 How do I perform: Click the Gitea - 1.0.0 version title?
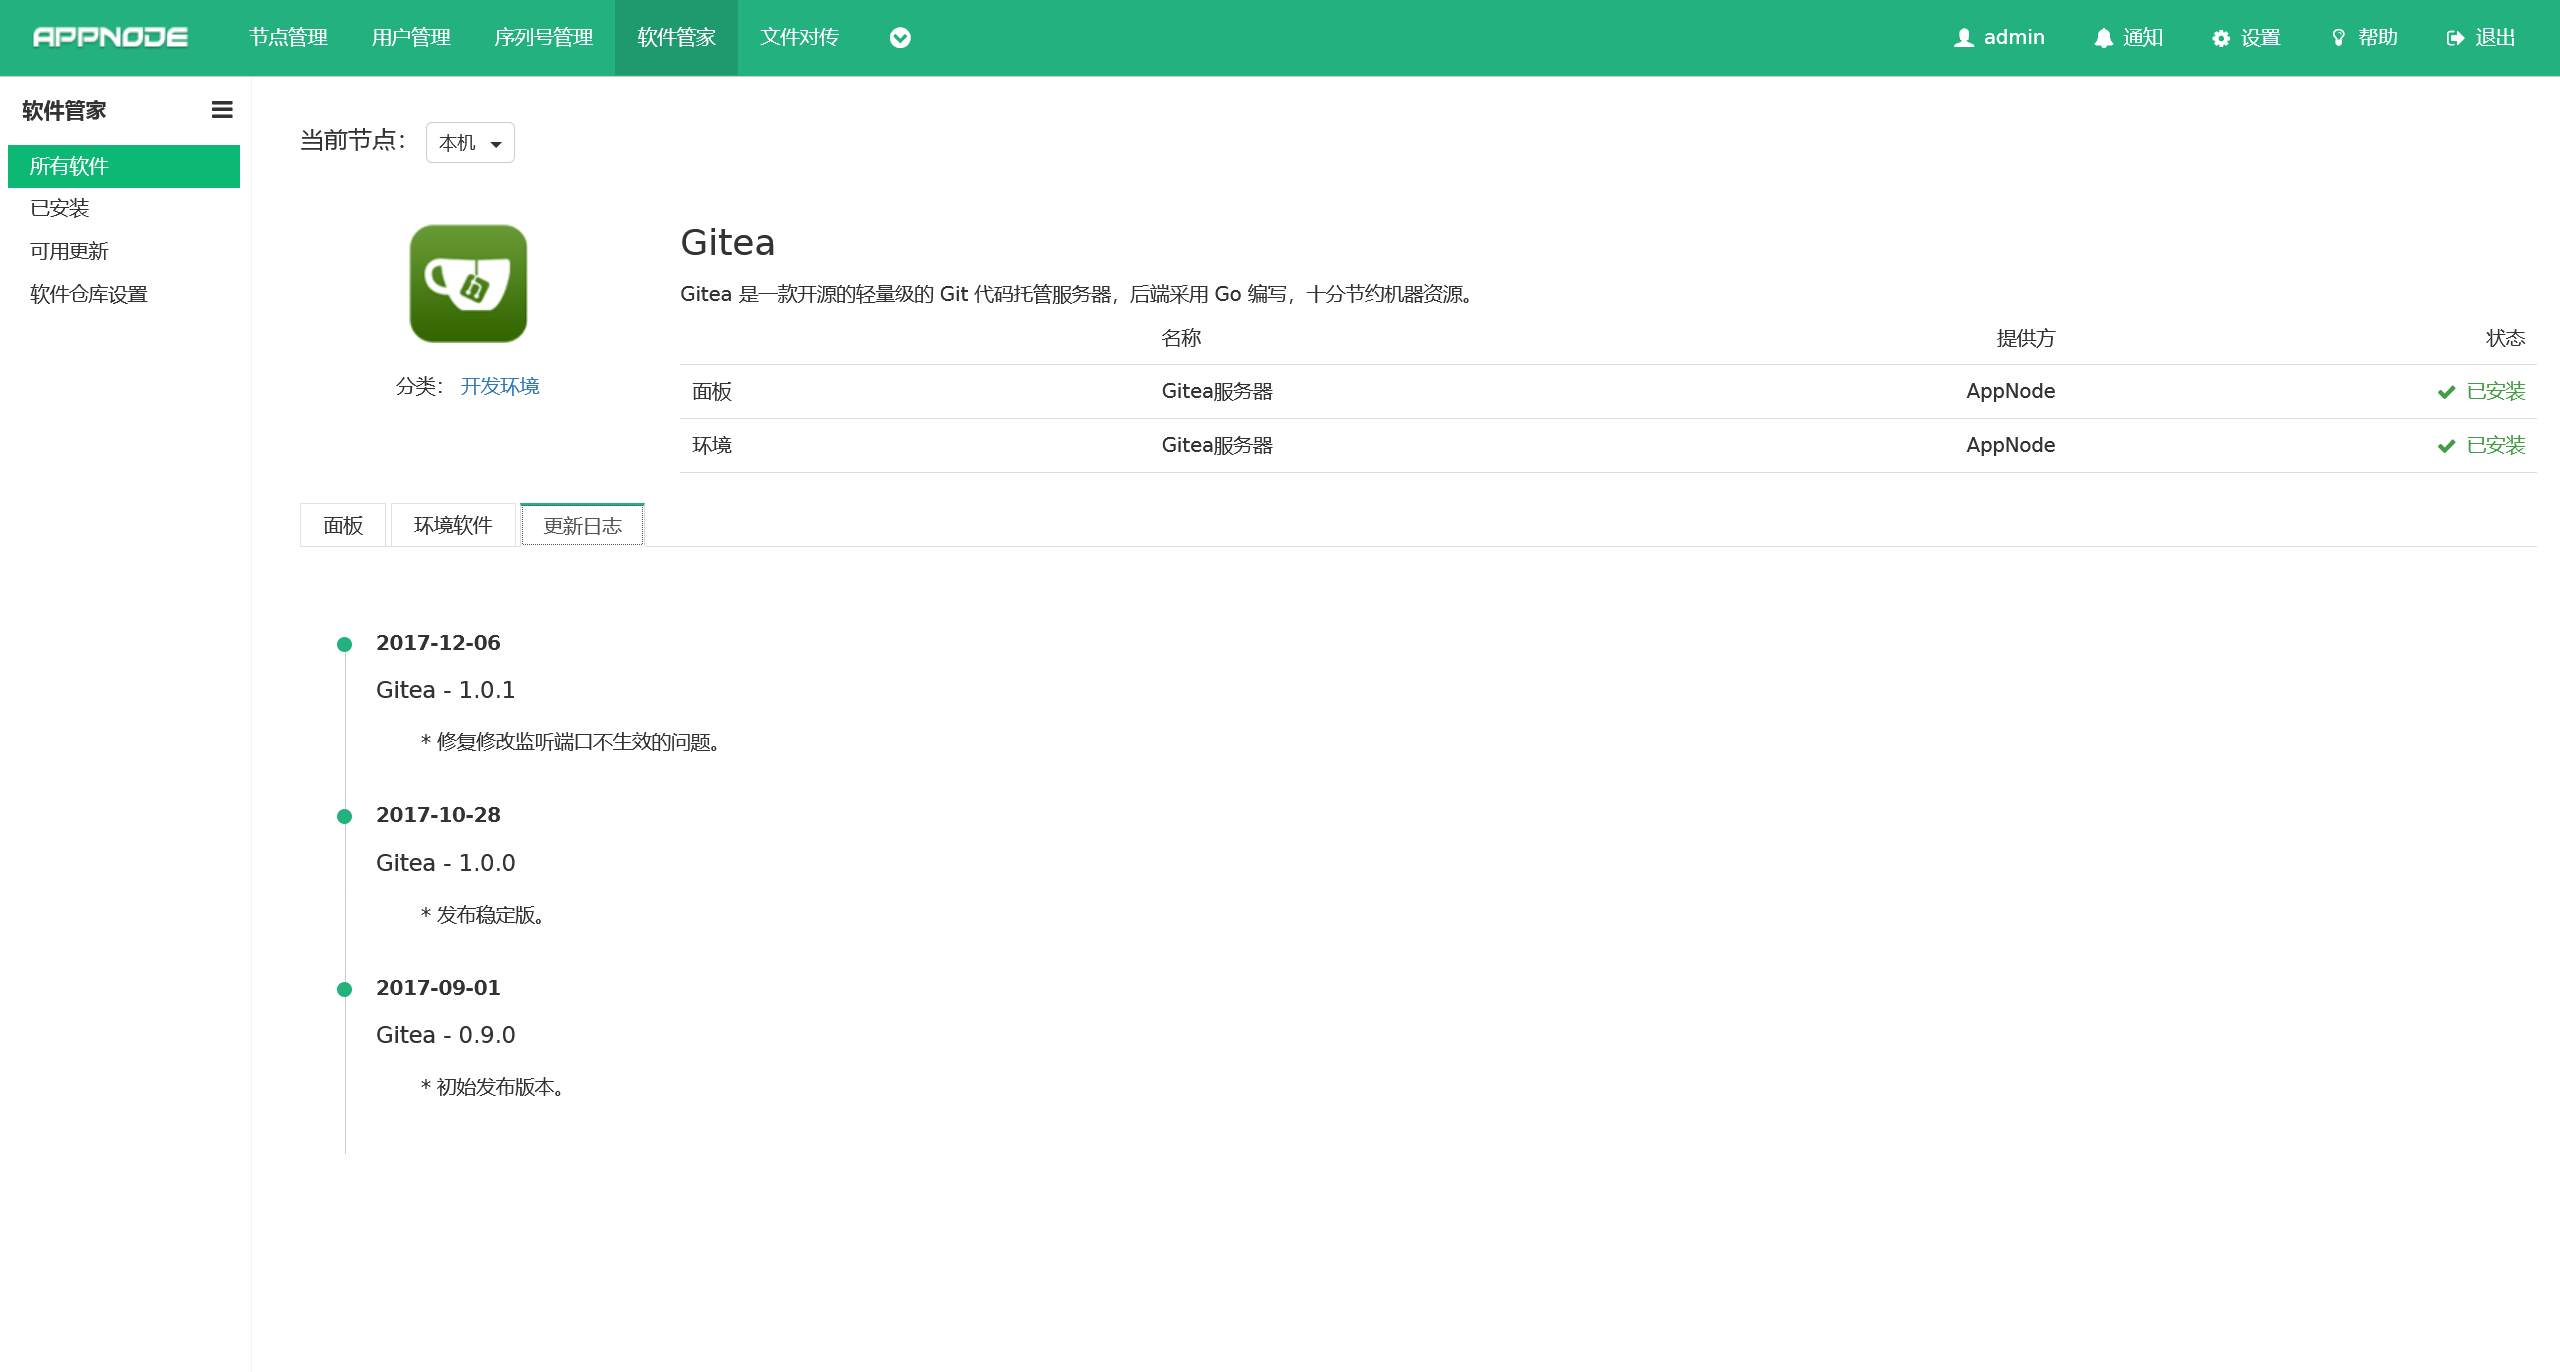[x=445, y=863]
